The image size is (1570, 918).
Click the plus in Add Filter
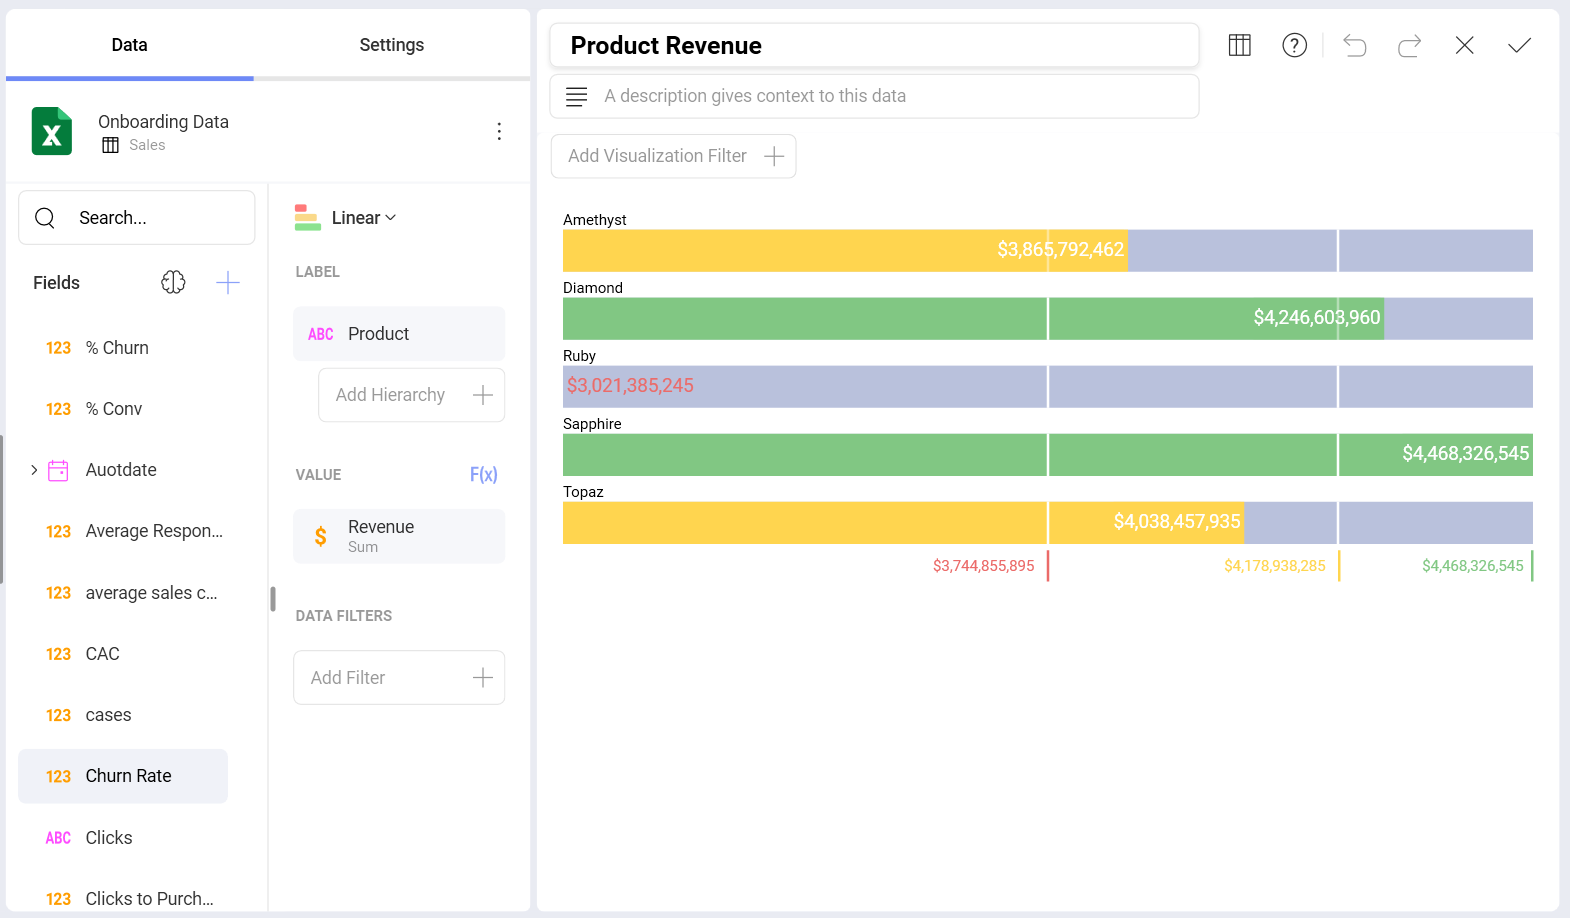pos(482,678)
